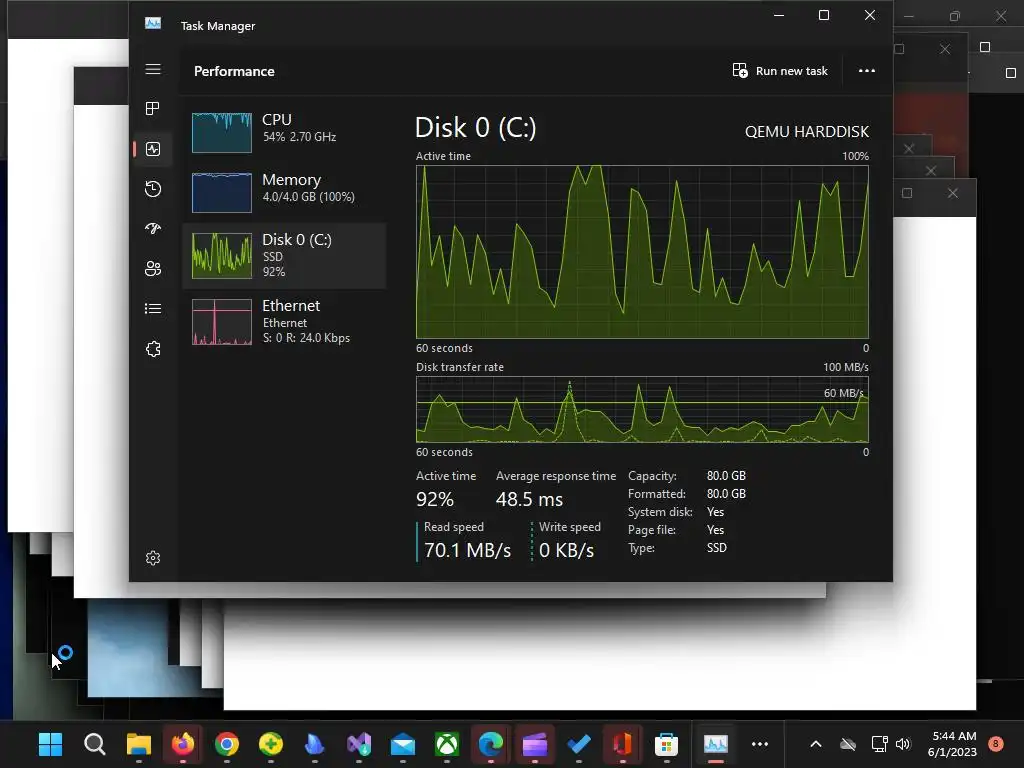Viewport: 1024px width, 768px height.
Task: Click the Performance page title
Action: [234, 71]
